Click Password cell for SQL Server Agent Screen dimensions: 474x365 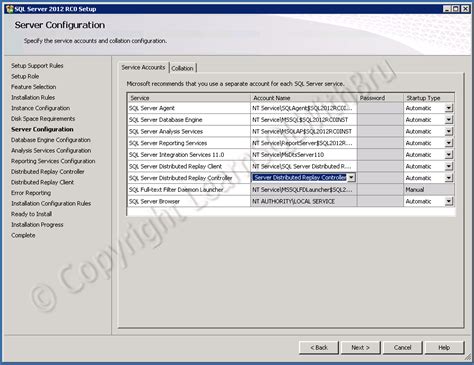point(380,108)
